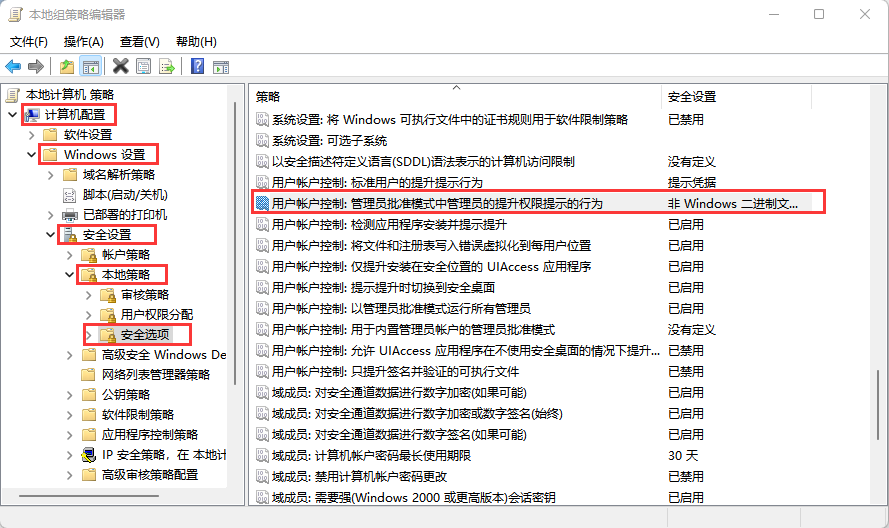Collapse the Windows 设置 node
The height and width of the screenshot is (528, 889).
tap(32, 154)
